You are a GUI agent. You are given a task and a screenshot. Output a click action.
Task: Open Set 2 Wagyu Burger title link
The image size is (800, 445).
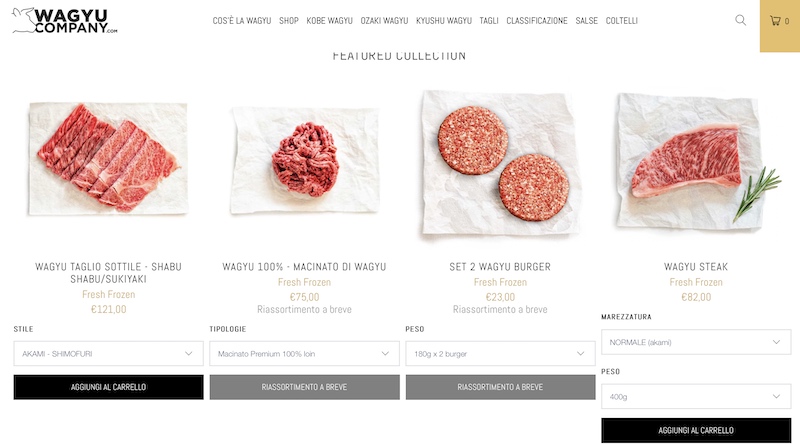click(500, 267)
